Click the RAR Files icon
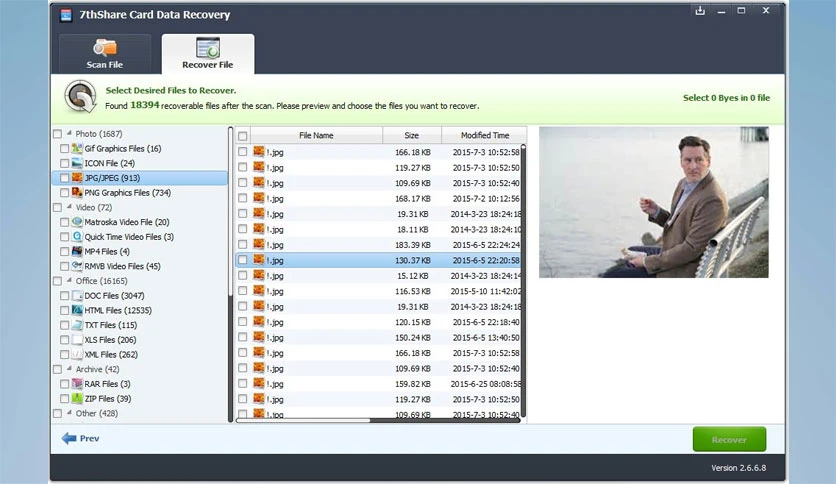This screenshot has width=836, height=484. tap(77, 384)
